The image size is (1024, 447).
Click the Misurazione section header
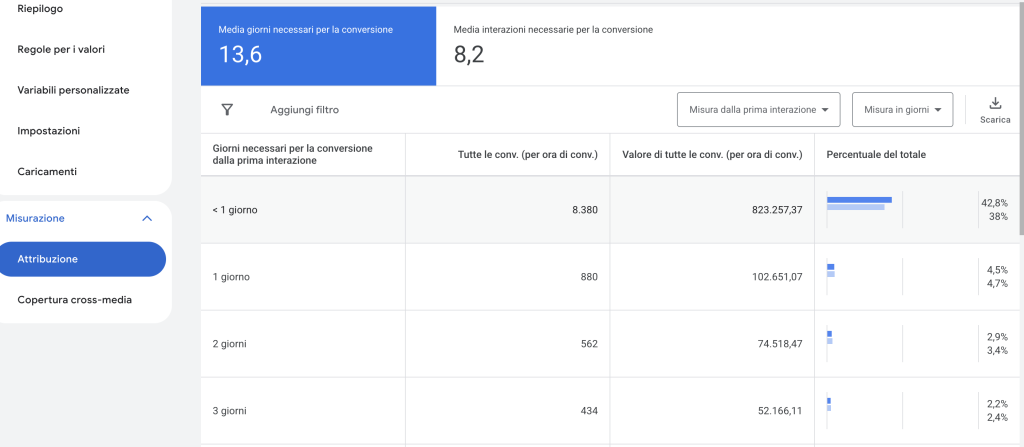[35, 218]
